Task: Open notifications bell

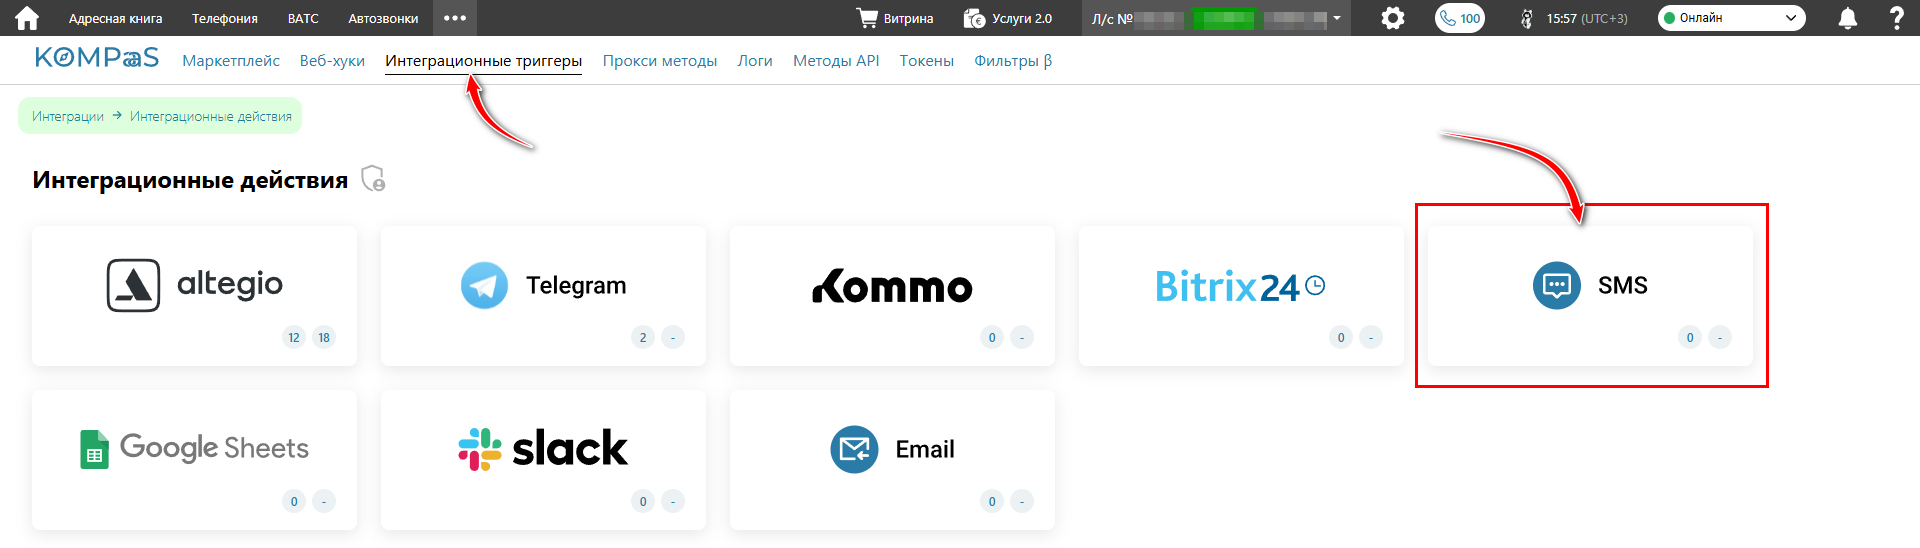Action: click(x=1848, y=18)
